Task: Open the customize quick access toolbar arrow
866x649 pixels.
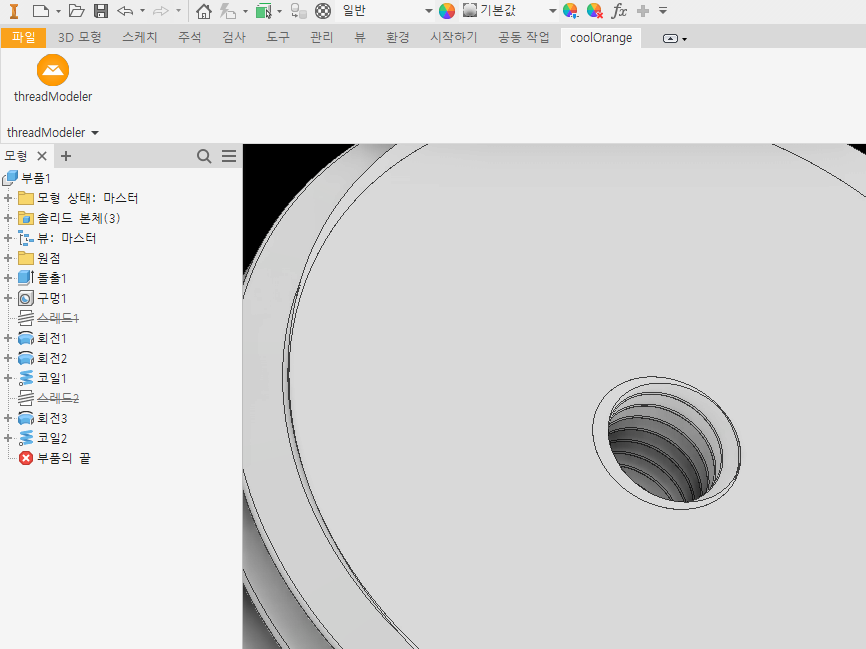Action: click(x=663, y=10)
